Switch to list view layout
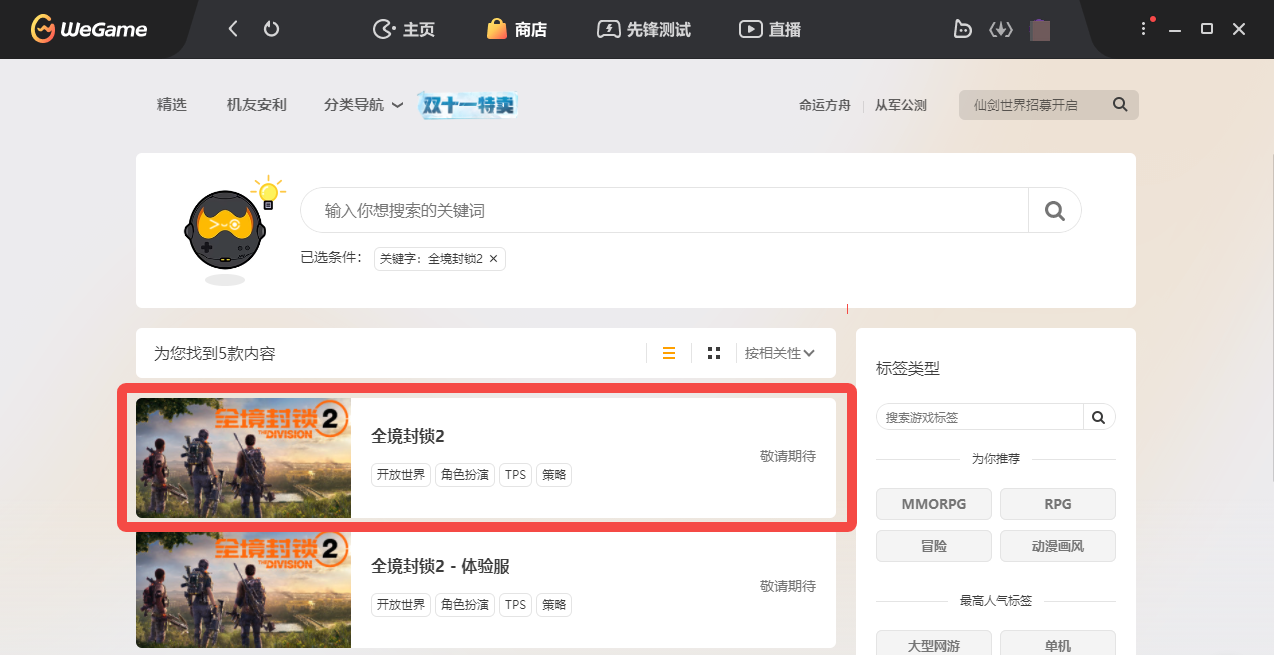1274x655 pixels. tap(669, 353)
